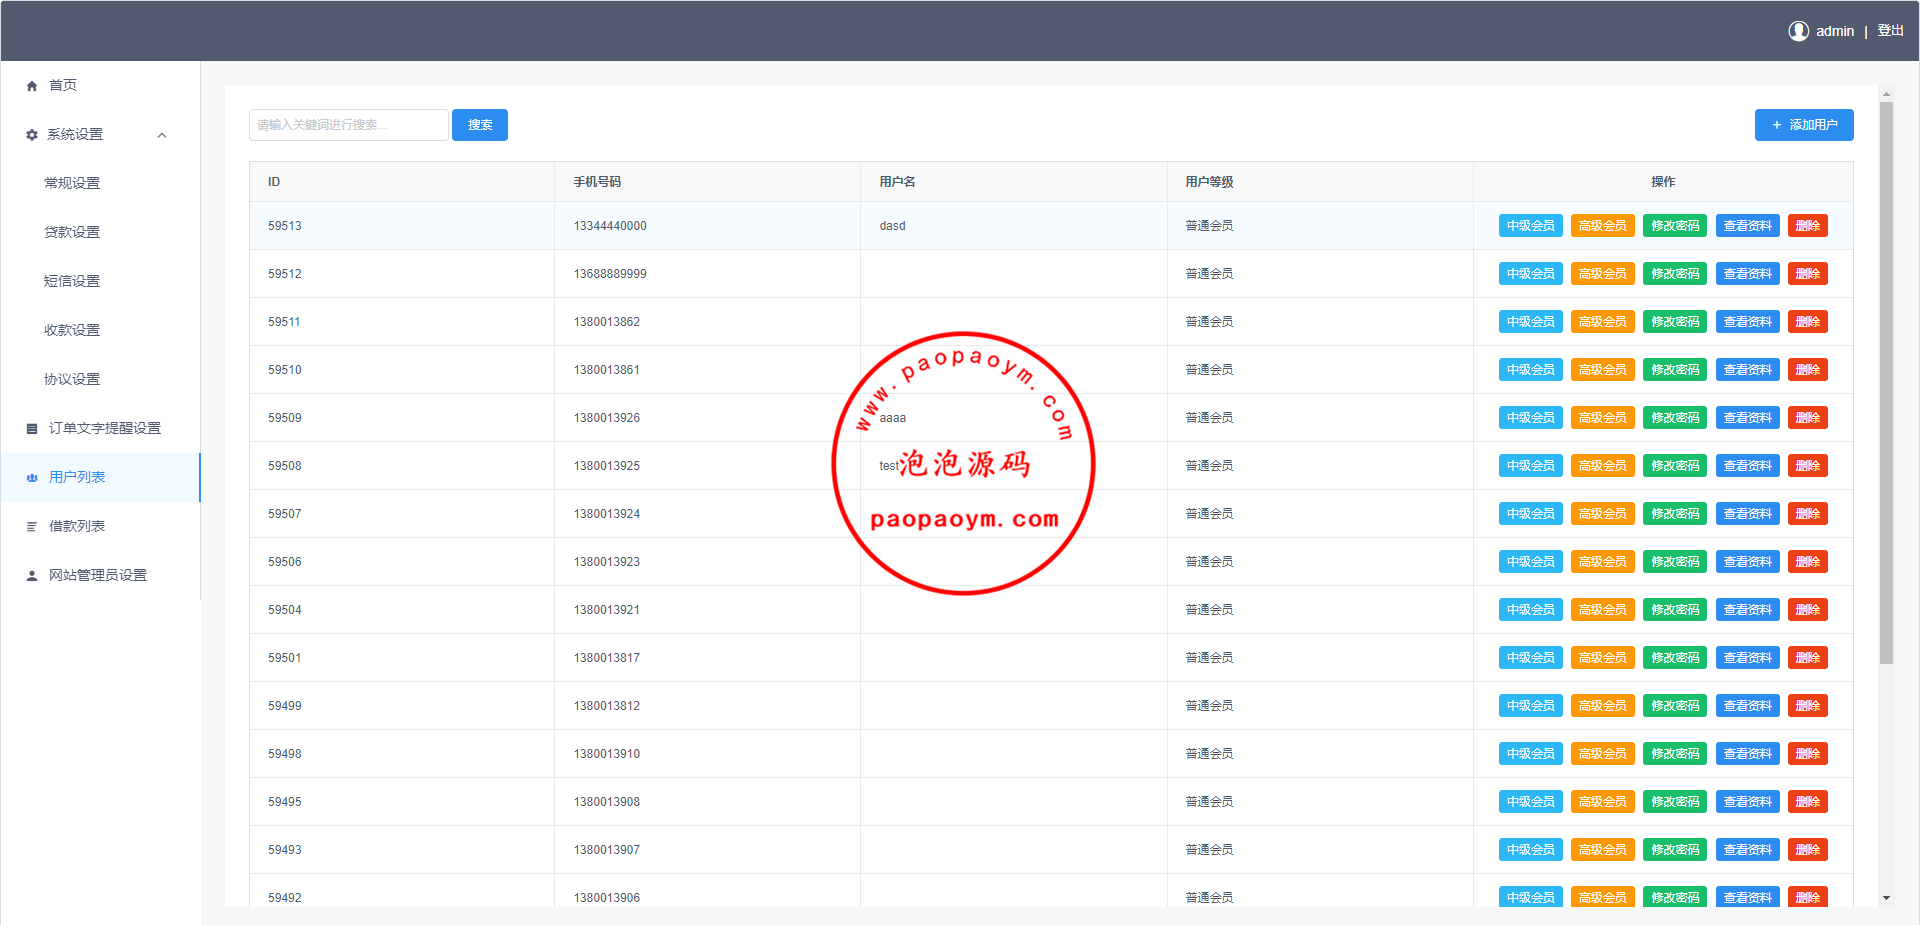Open the 常规设置 submenu item

click(x=72, y=183)
